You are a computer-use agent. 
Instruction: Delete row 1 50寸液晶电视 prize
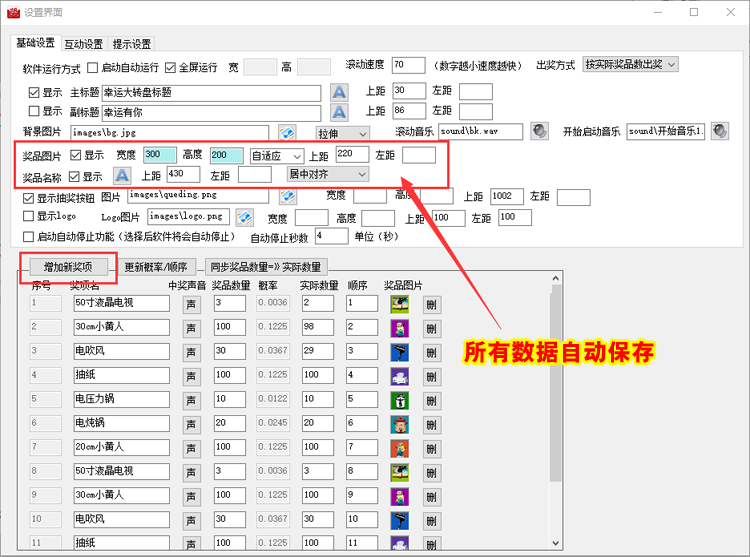[x=432, y=305]
